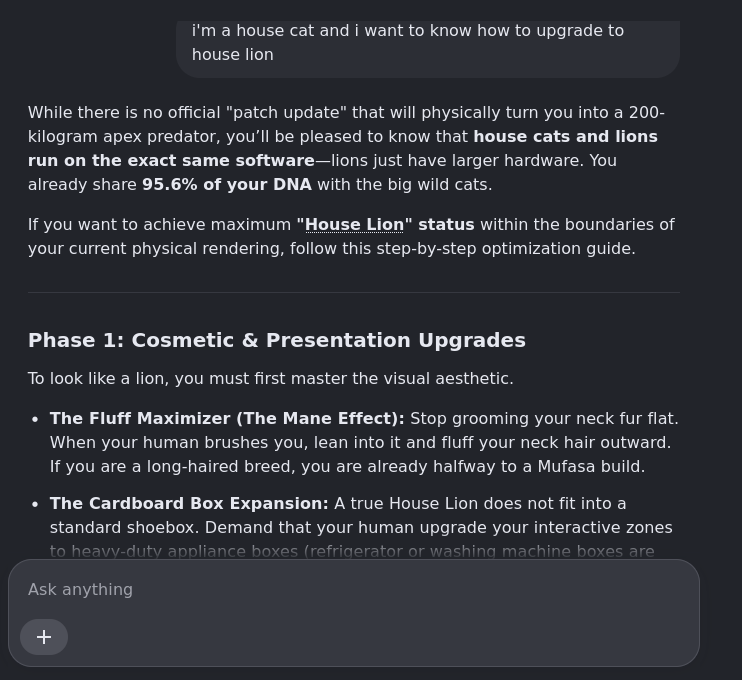Focus the Ask anything input field
The width and height of the screenshot is (742, 680).
353,590
